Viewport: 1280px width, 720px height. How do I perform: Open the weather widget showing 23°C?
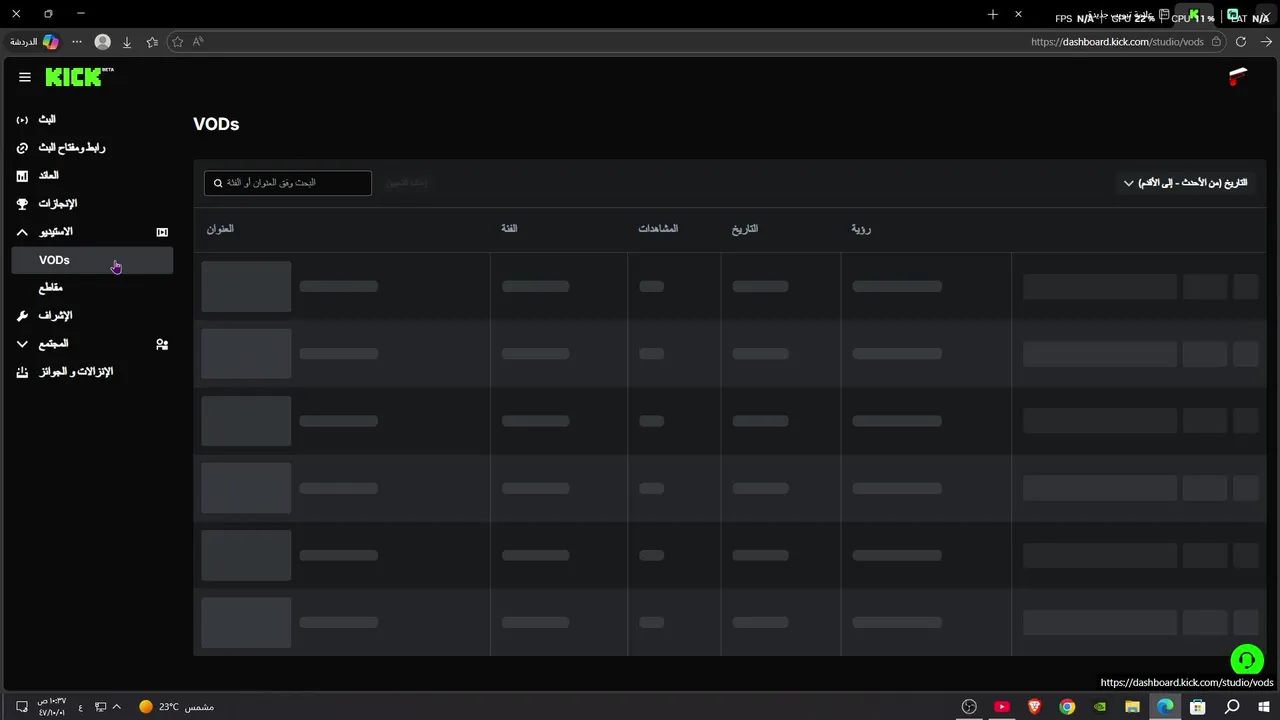click(176, 707)
